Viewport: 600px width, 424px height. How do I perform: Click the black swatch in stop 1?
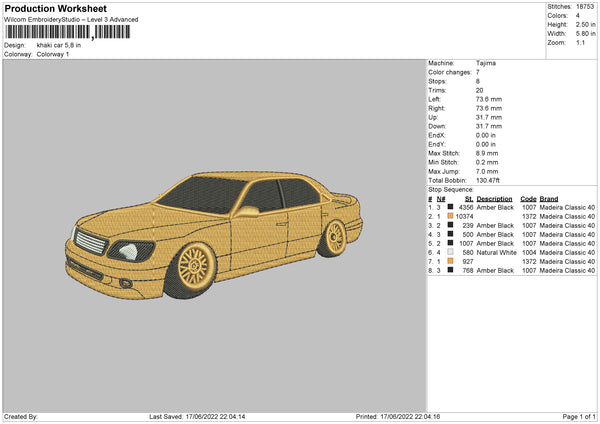point(451,207)
